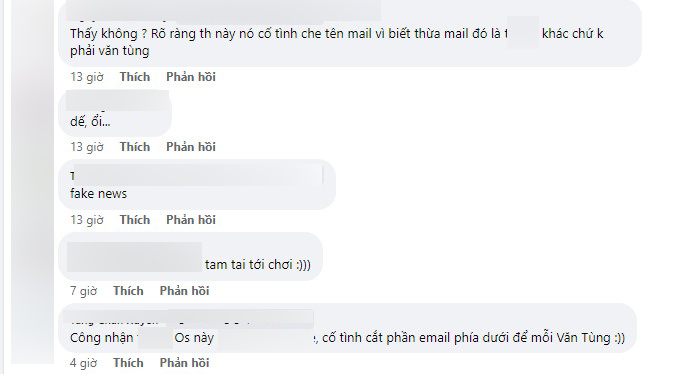This screenshot has height=374, width=681.
Task: Open the blurred author name above "dế, ổi..."
Action: [117, 101]
